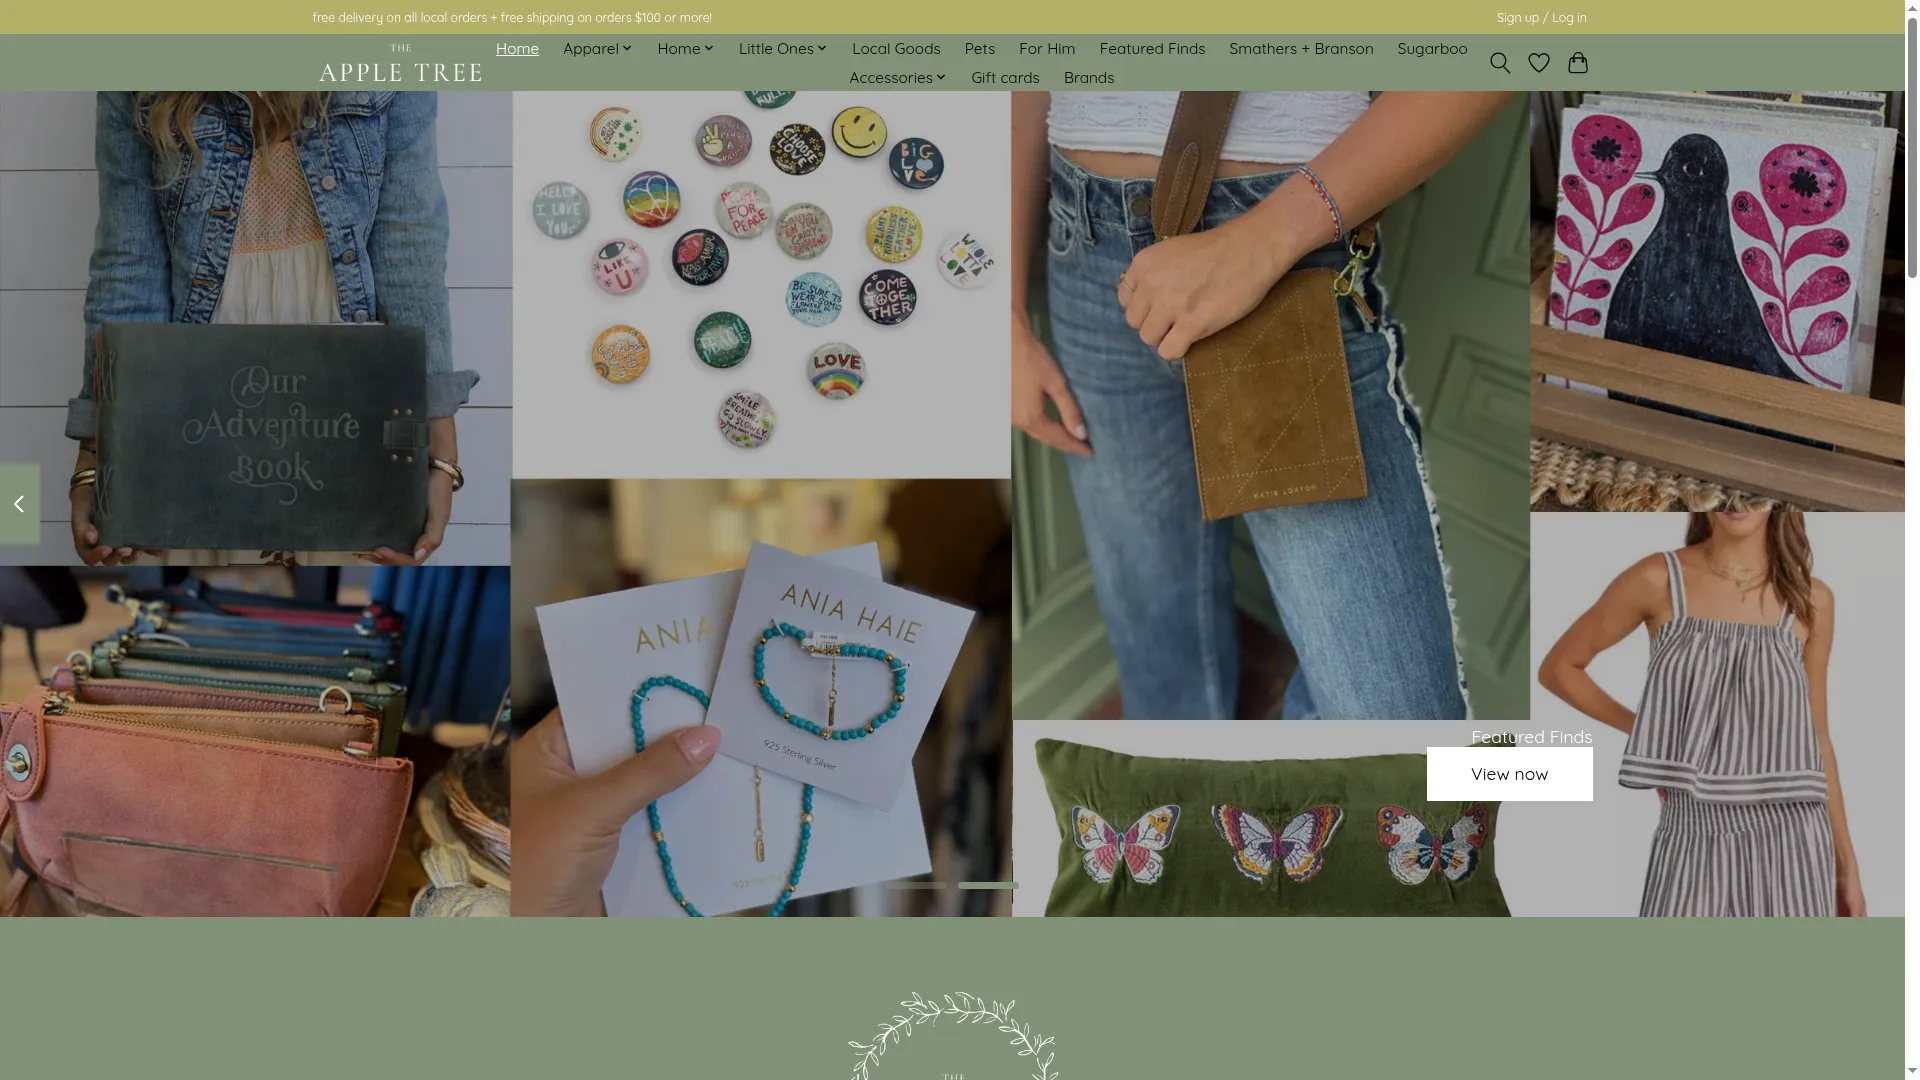The width and height of the screenshot is (1920, 1080).
Task: Click the View now button
Action: (x=1509, y=774)
